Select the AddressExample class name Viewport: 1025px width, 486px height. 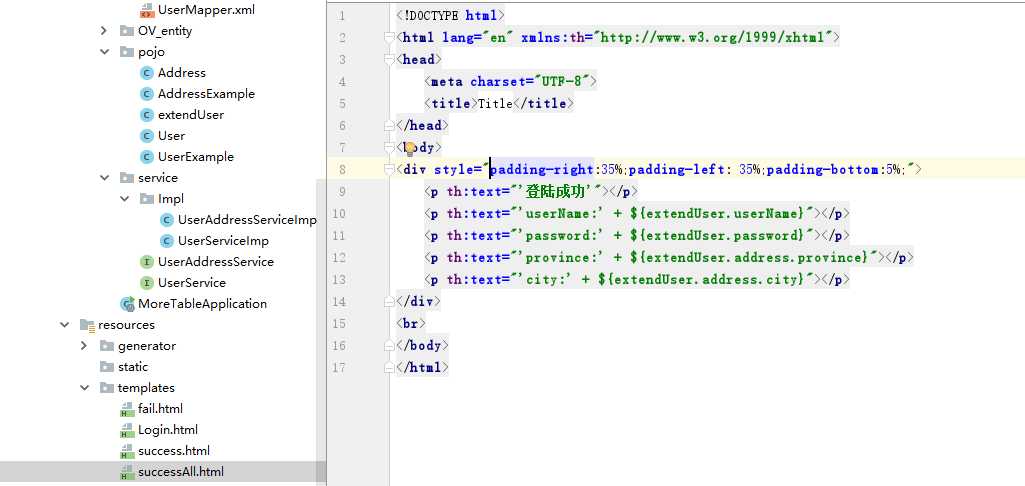(x=206, y=94)
